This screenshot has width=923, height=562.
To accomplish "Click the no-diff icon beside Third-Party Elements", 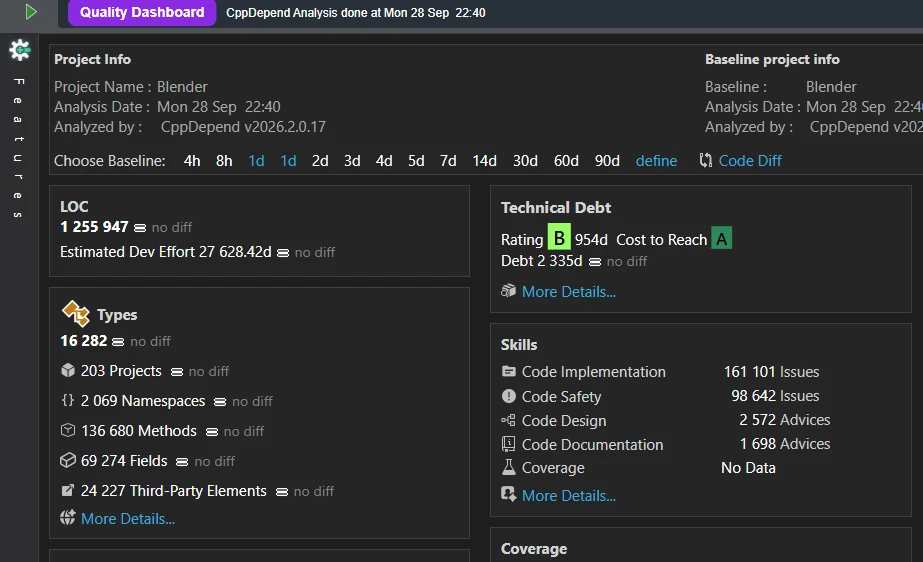I will (282, 492).
